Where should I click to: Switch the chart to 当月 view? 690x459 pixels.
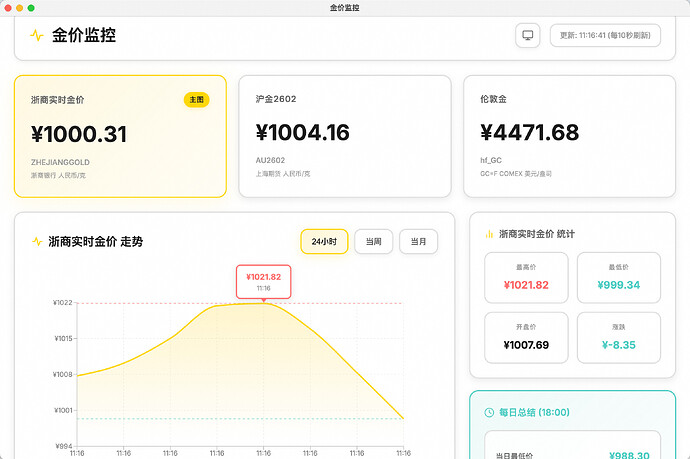(x=418, y=241)
